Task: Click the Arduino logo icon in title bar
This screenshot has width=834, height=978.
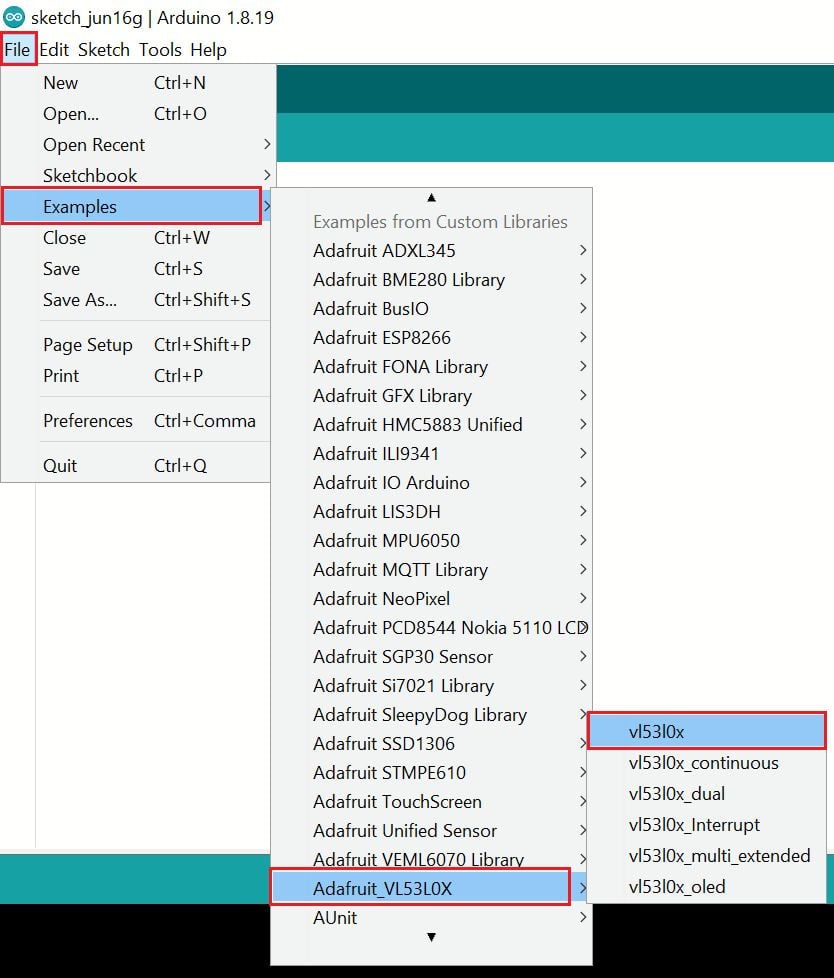Action: (x=14, y=18)
